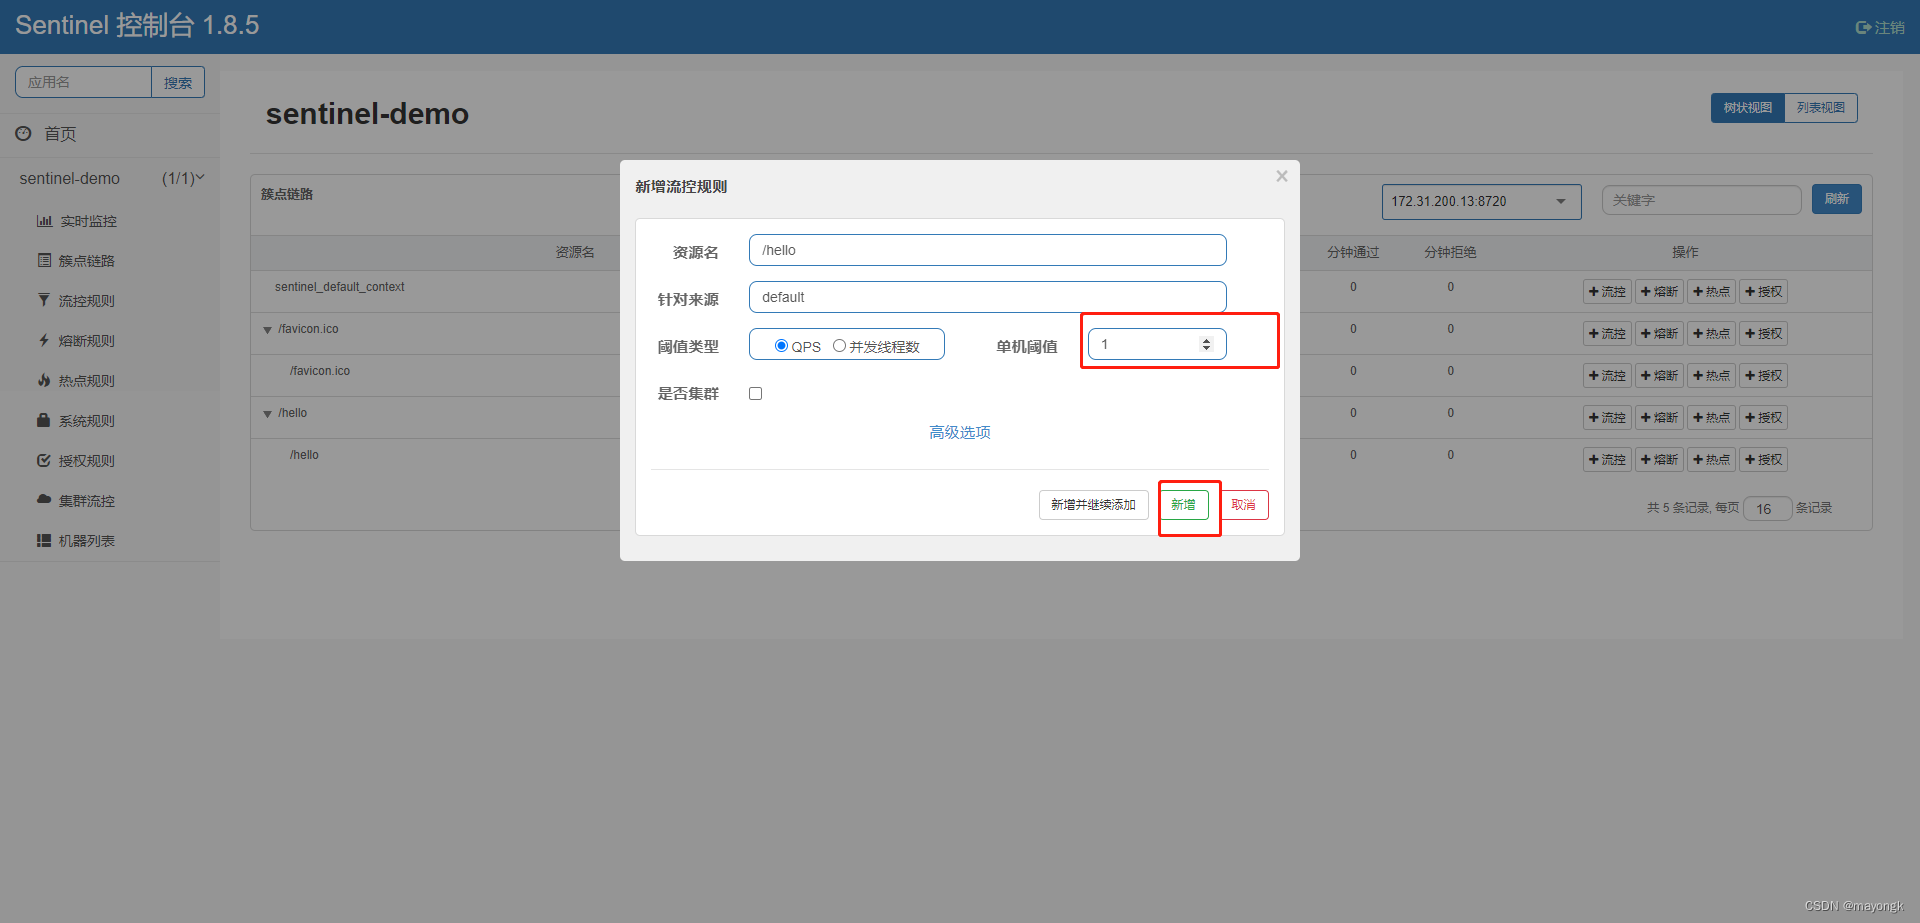
Task: Select the lightning icon for 熔断规则
Action: click(44, 340)
